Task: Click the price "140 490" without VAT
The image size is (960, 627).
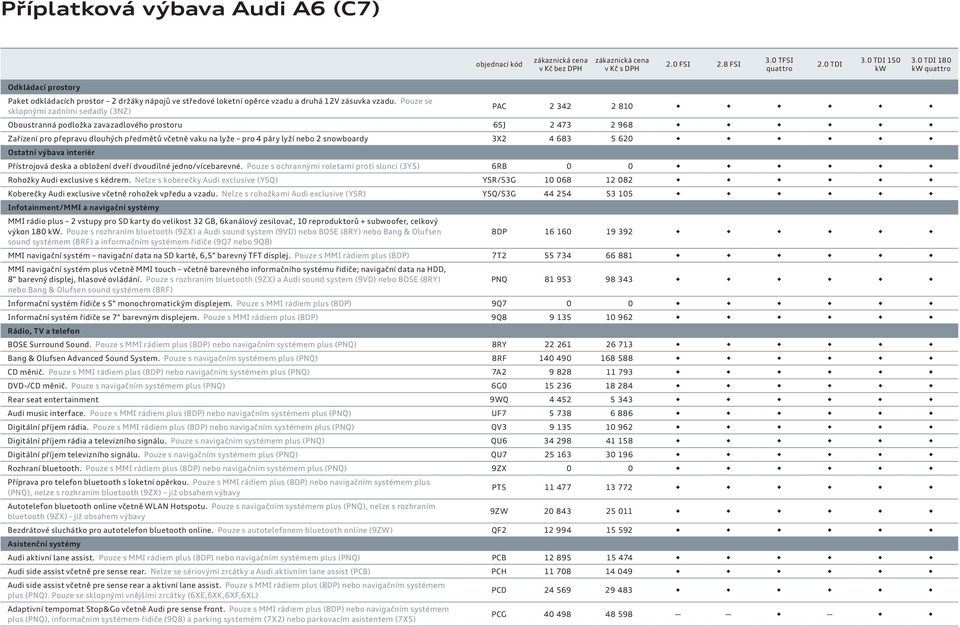Action: (555, 358)
